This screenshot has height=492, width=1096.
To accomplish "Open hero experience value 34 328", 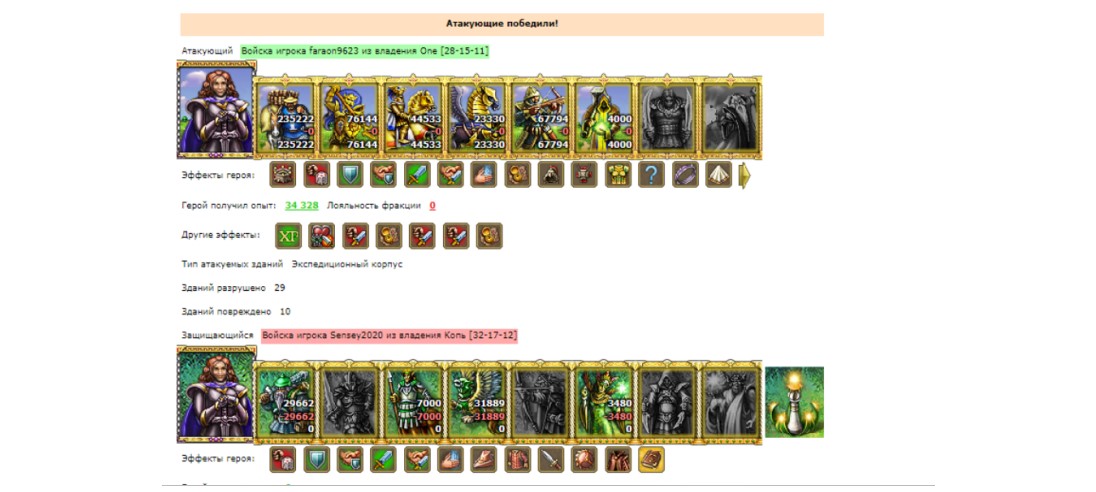I will [301, 205].
